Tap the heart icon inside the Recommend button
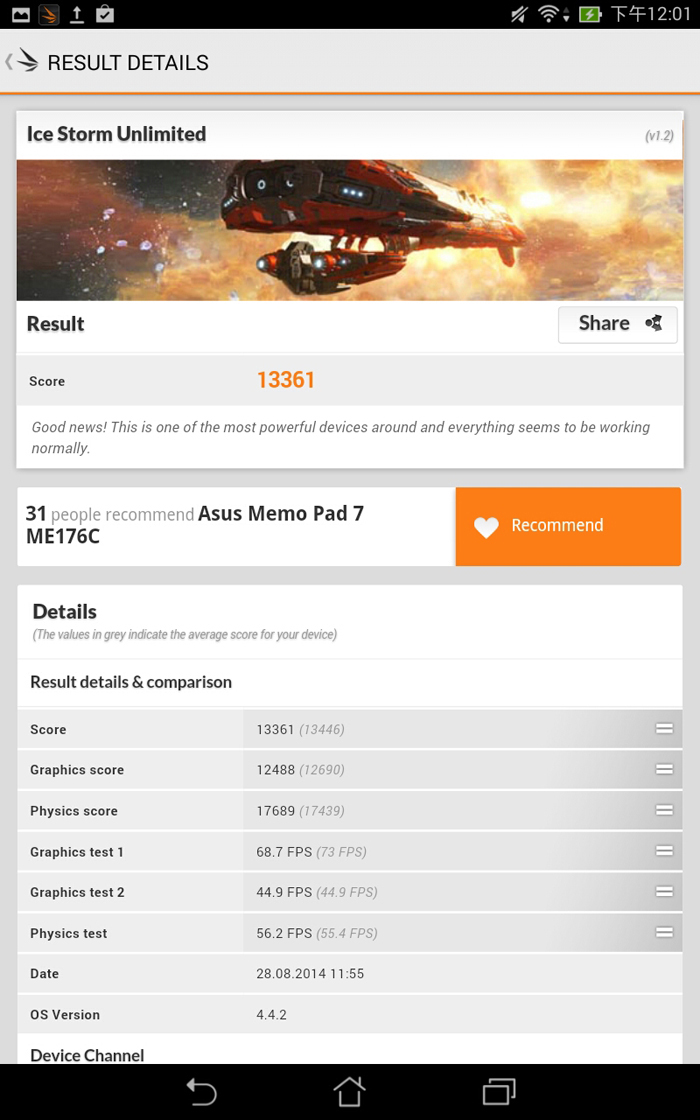Screen dimensions: 700x1120 486,526
